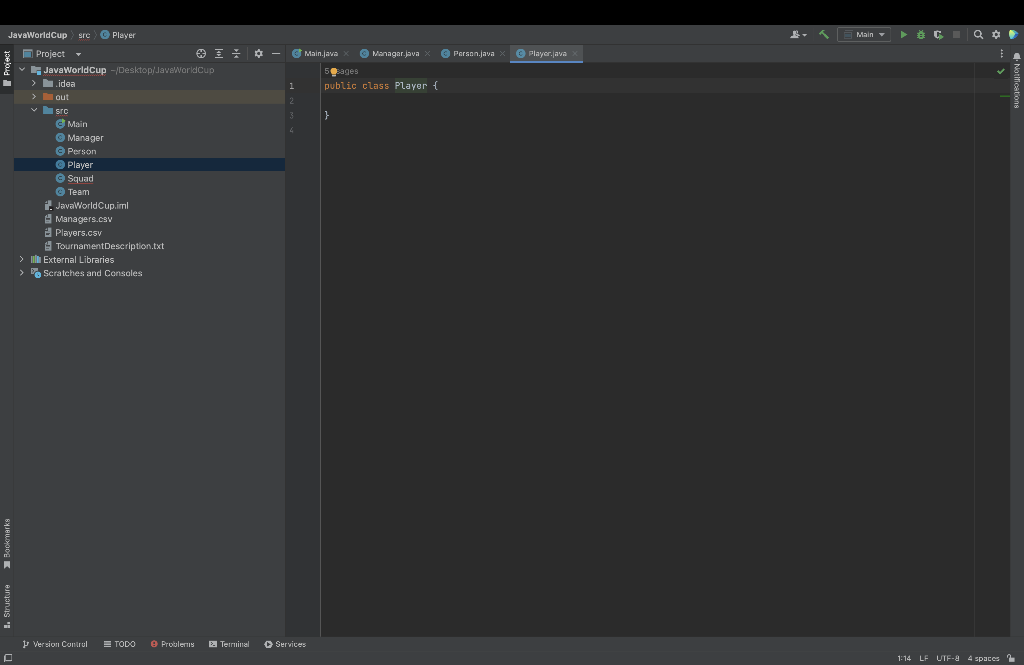Image resolution: width=1024 pixels, height=665 pixels.
Task: Open editor tabs more-options menu
Action: point(1001,54)
